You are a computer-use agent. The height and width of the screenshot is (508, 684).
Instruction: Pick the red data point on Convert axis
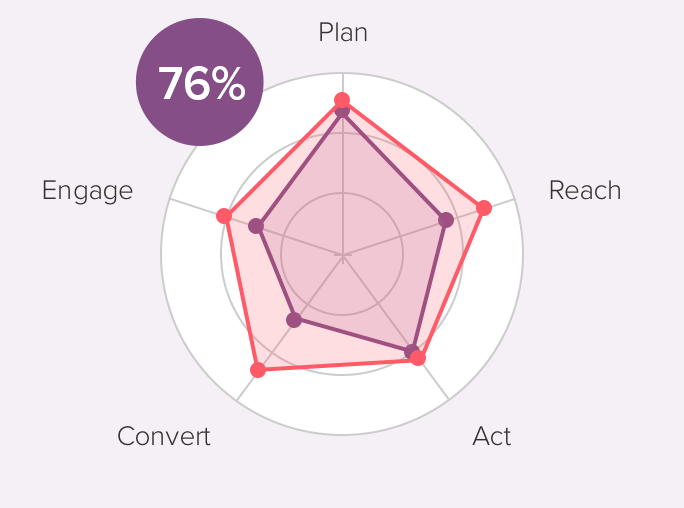(x=258, y=370)
